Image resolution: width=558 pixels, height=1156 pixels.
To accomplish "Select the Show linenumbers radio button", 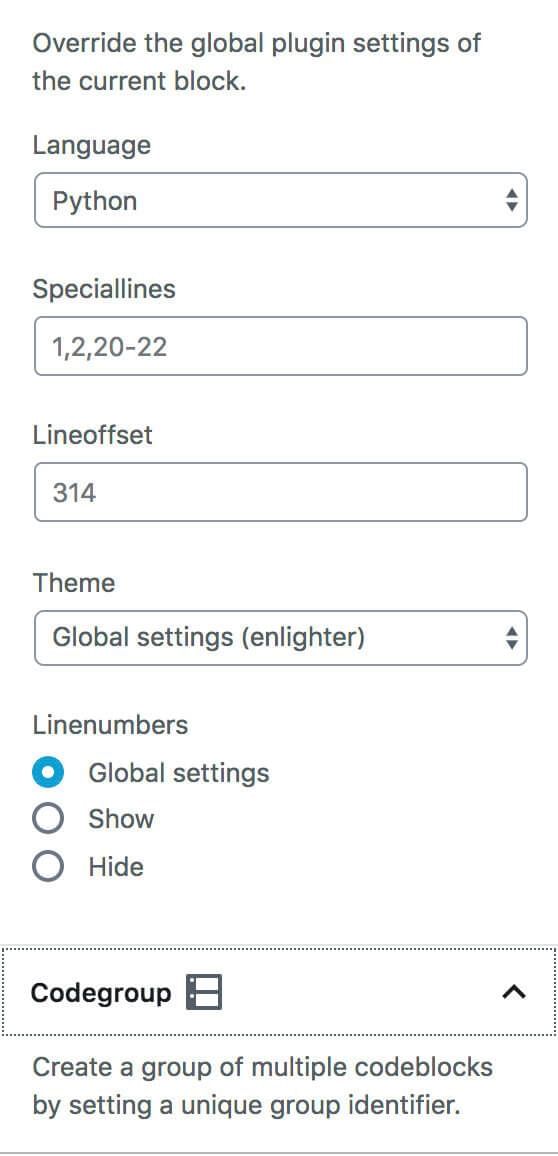I will [48, 819].
